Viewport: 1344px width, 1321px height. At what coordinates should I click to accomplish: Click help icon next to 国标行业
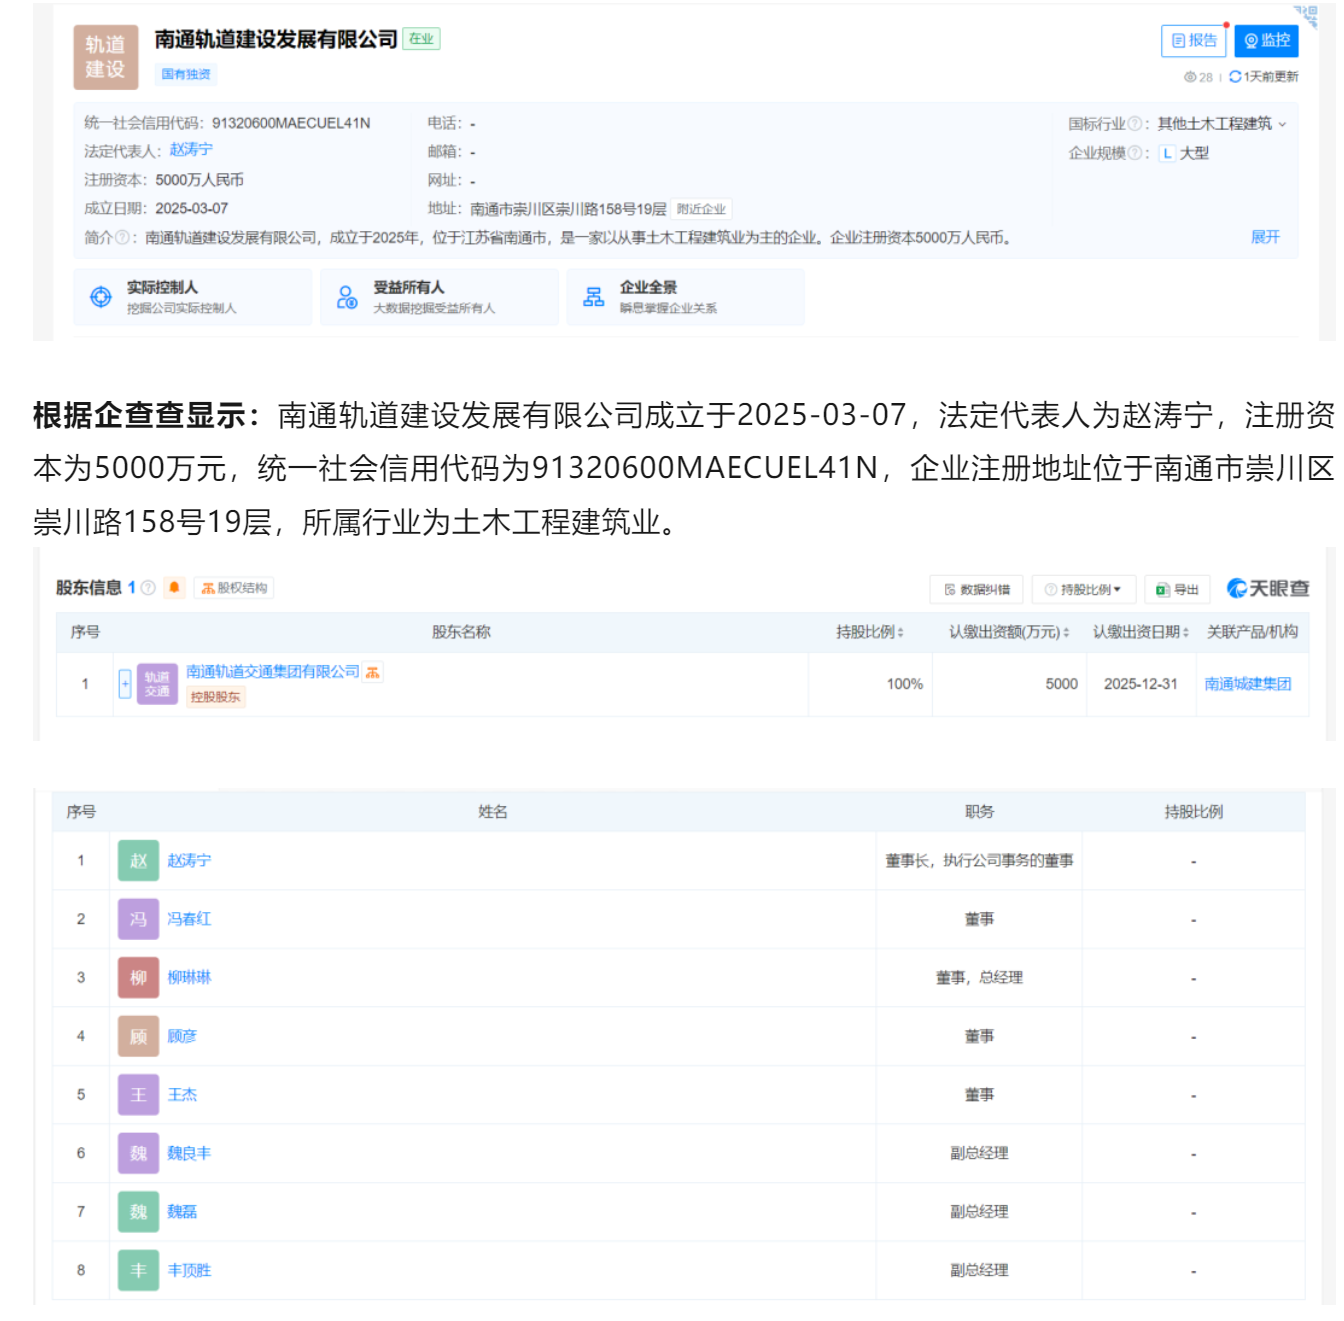1135,124
